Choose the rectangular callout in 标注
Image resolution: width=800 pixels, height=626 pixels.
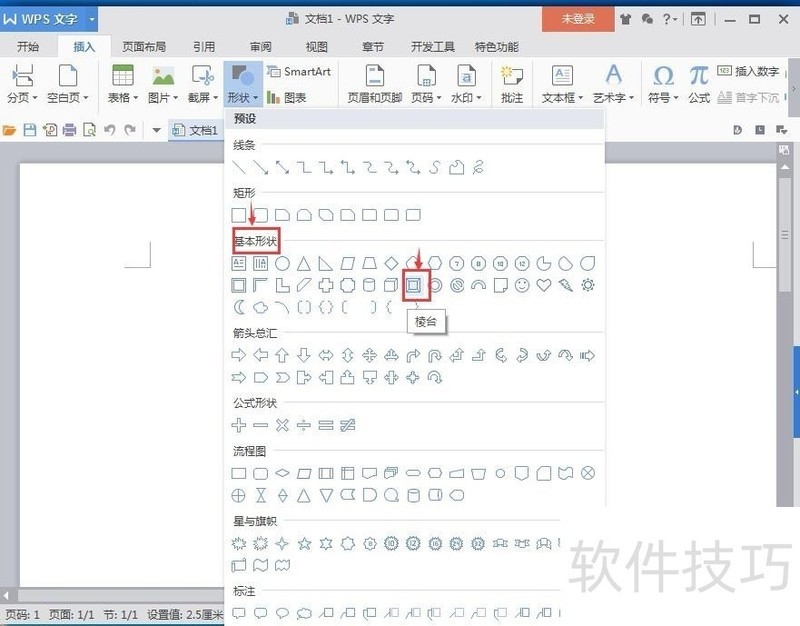[x=239, y=613]
